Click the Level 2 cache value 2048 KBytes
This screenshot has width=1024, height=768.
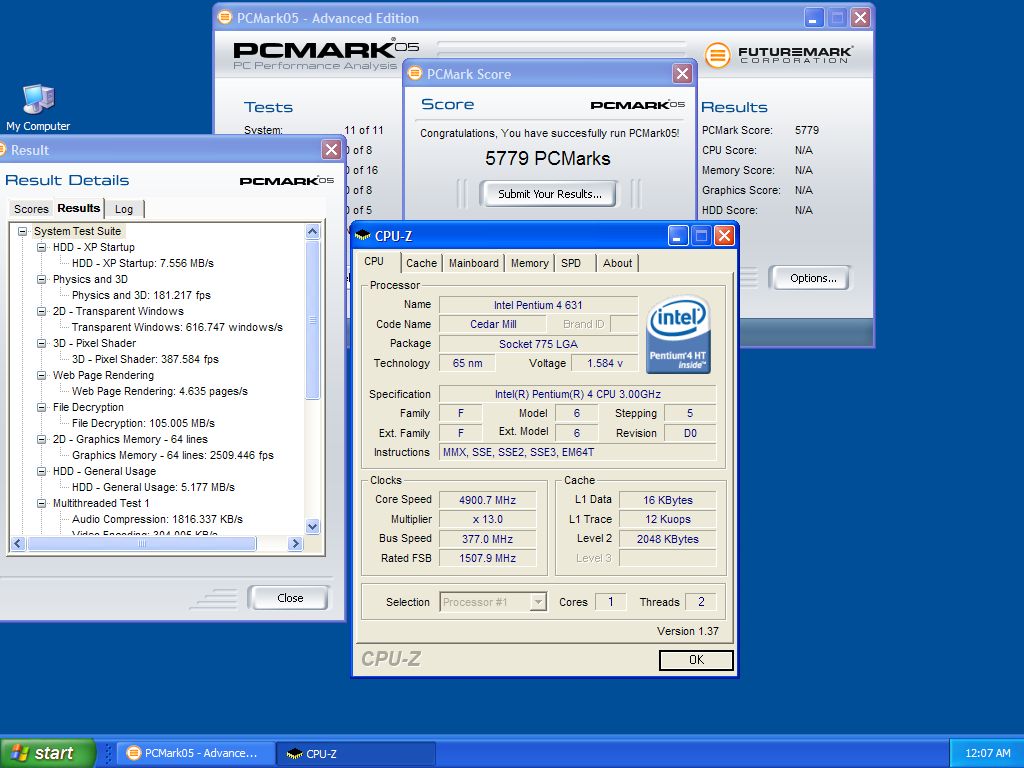tap(667, 539)
